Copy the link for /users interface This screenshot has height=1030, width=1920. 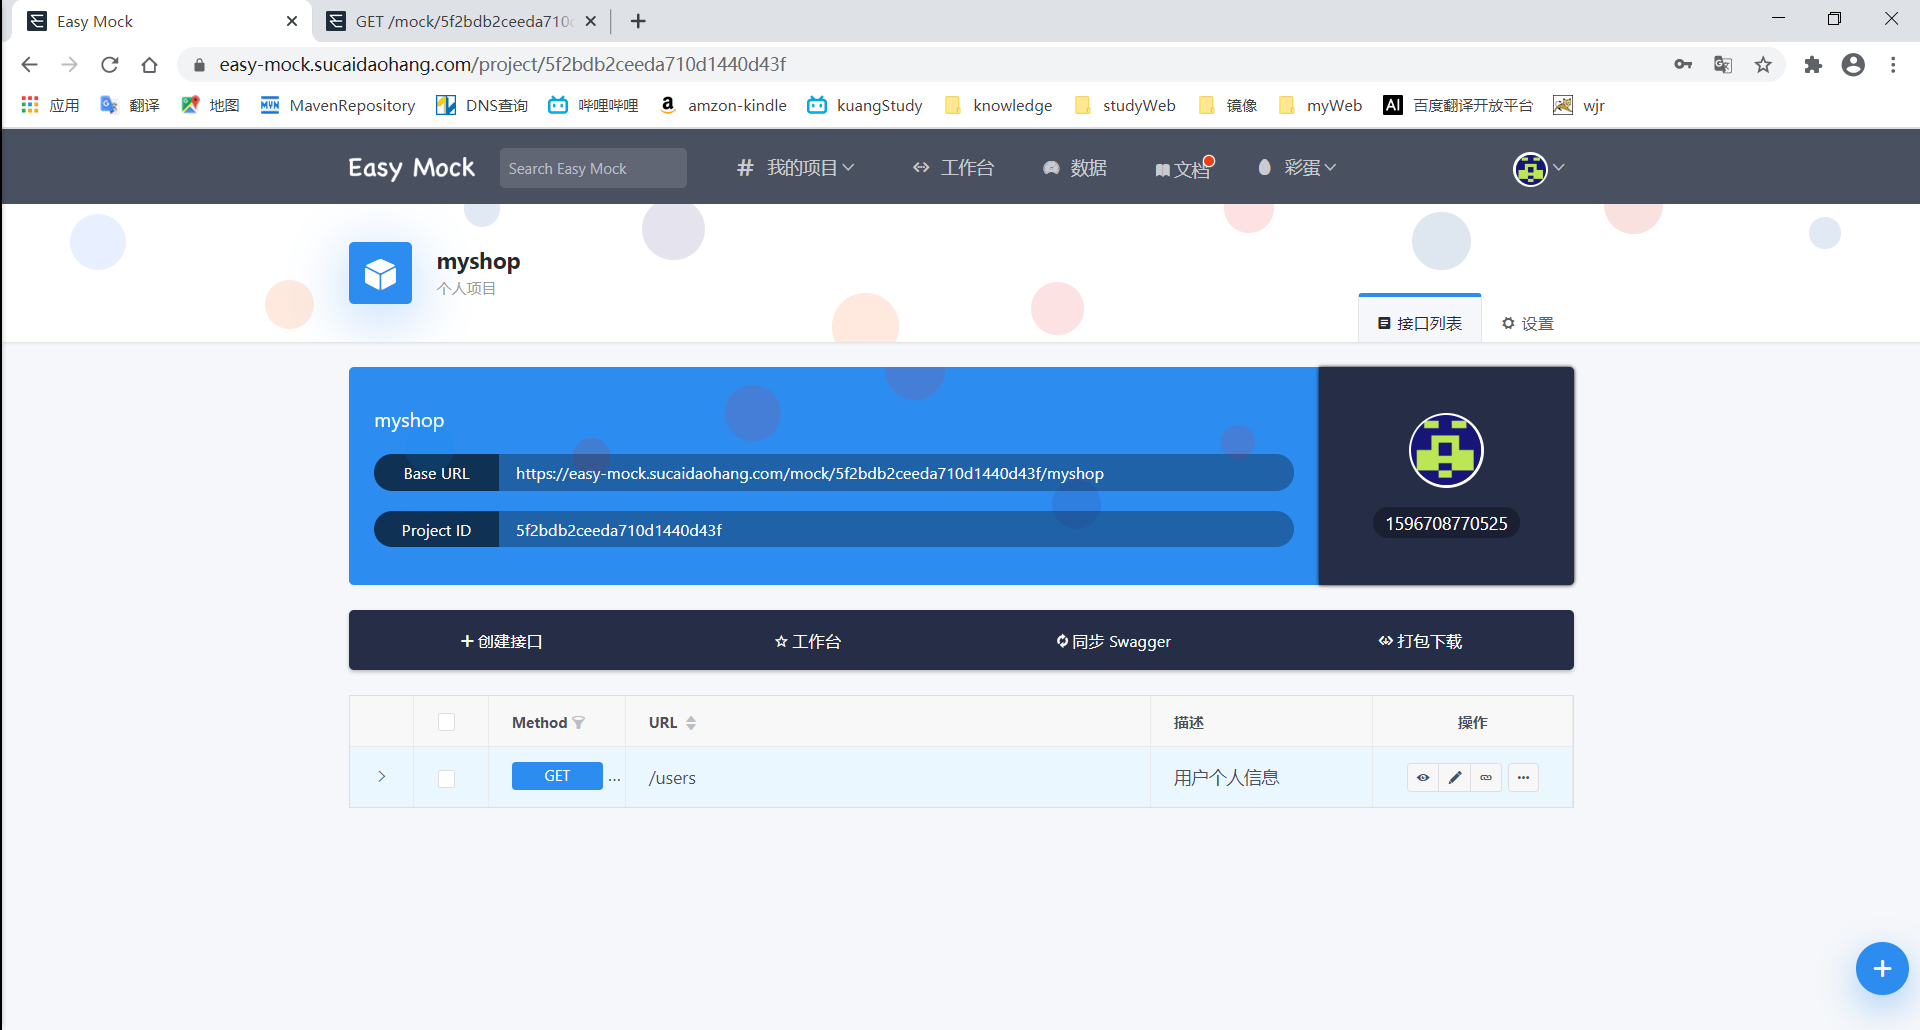click(x=1486, y=777)
